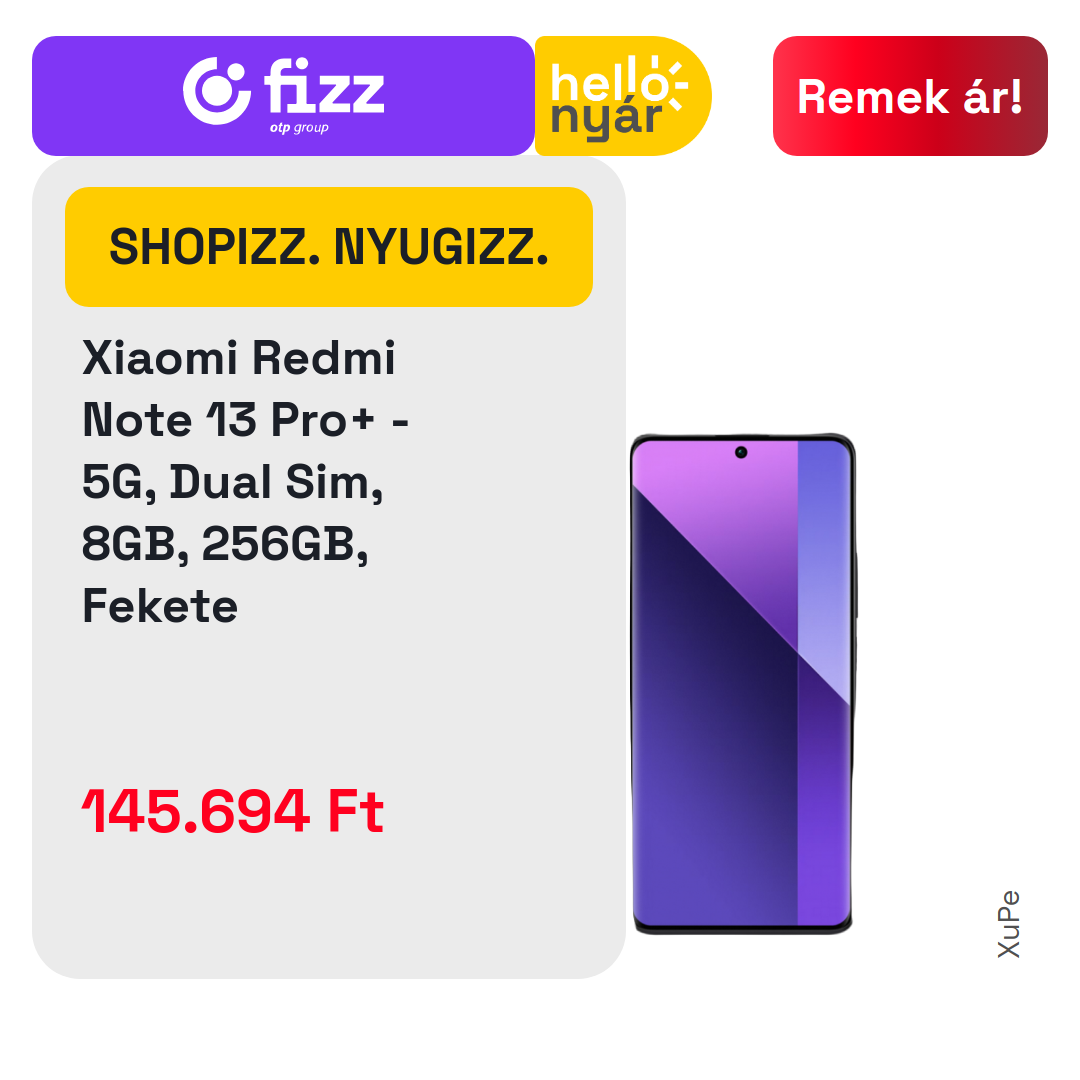1080x1080 pixels.
Task: Click the phone's front camera punch hole
Action: pyautogui.click(x=741, y=453)
